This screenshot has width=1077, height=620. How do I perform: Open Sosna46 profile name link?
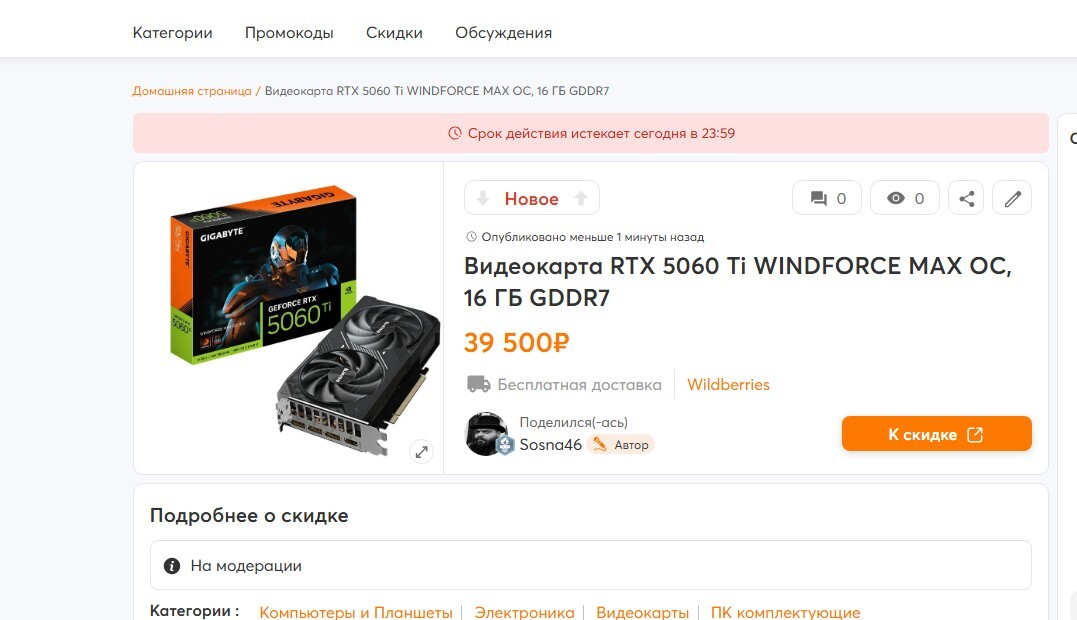click(550, 445)
